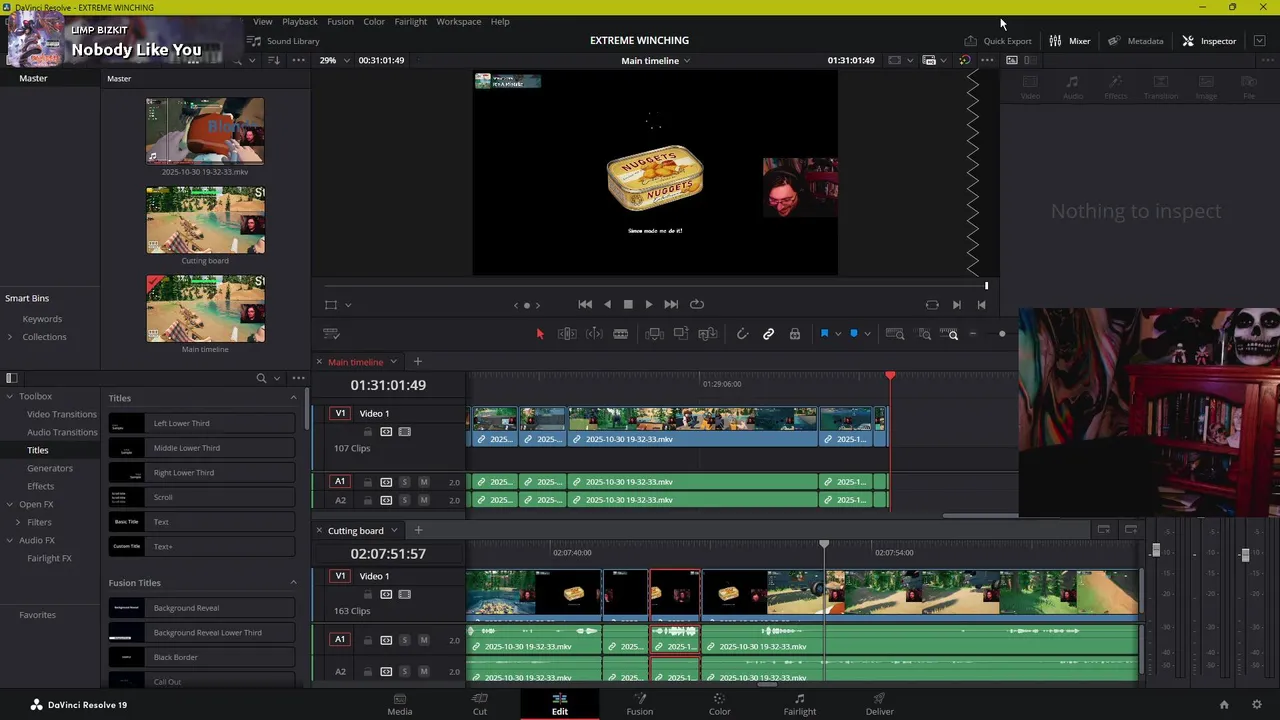Expand the Open FX tree
The image size is (1280, 720).
pos(10,505)
